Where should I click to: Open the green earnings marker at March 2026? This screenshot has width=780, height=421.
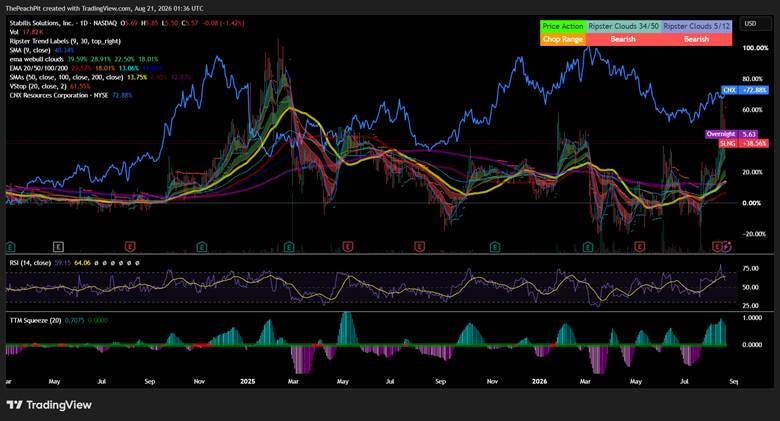pyautogui.click(x=587, y=246)
